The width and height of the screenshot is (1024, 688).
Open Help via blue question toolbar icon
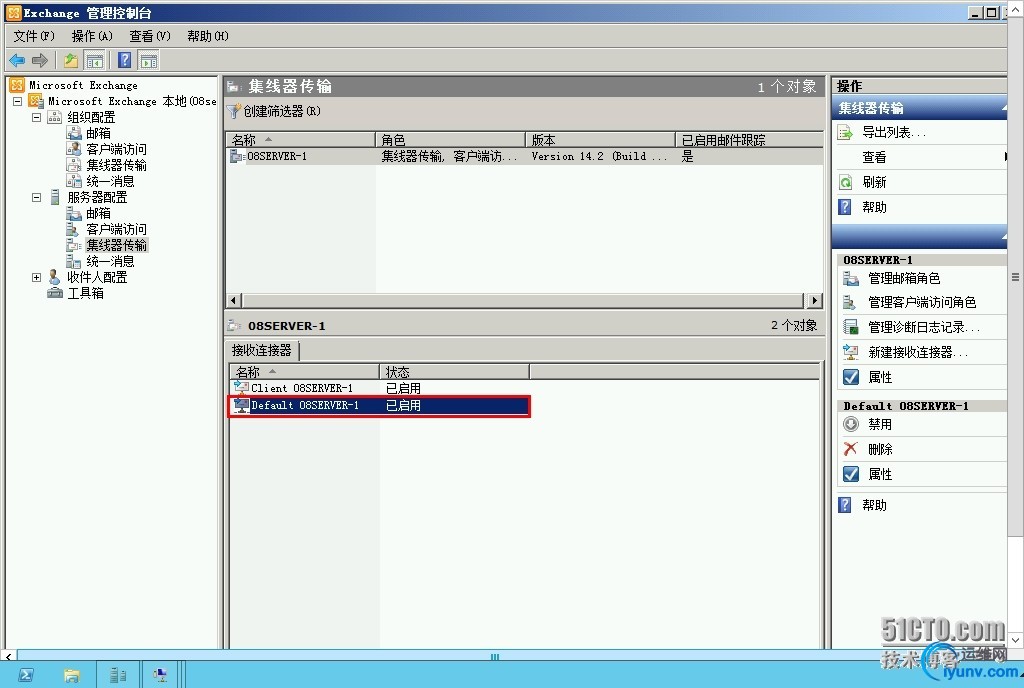tap(125, 61)
